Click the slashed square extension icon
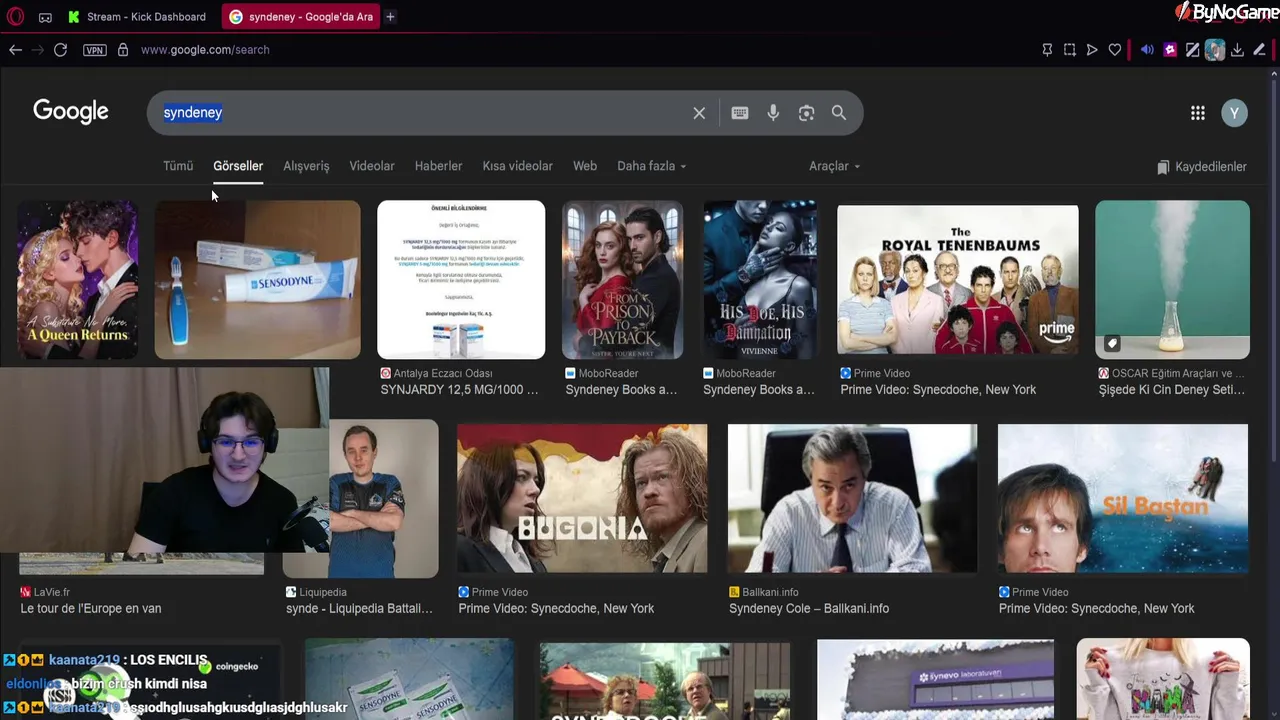Screen dimensions: 1280x720 pos(1193,50)
